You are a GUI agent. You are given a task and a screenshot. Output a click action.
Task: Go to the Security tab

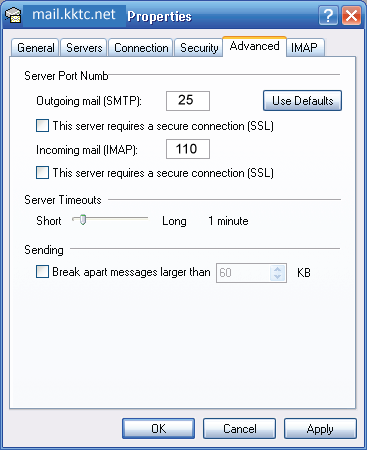coord(199,48)
